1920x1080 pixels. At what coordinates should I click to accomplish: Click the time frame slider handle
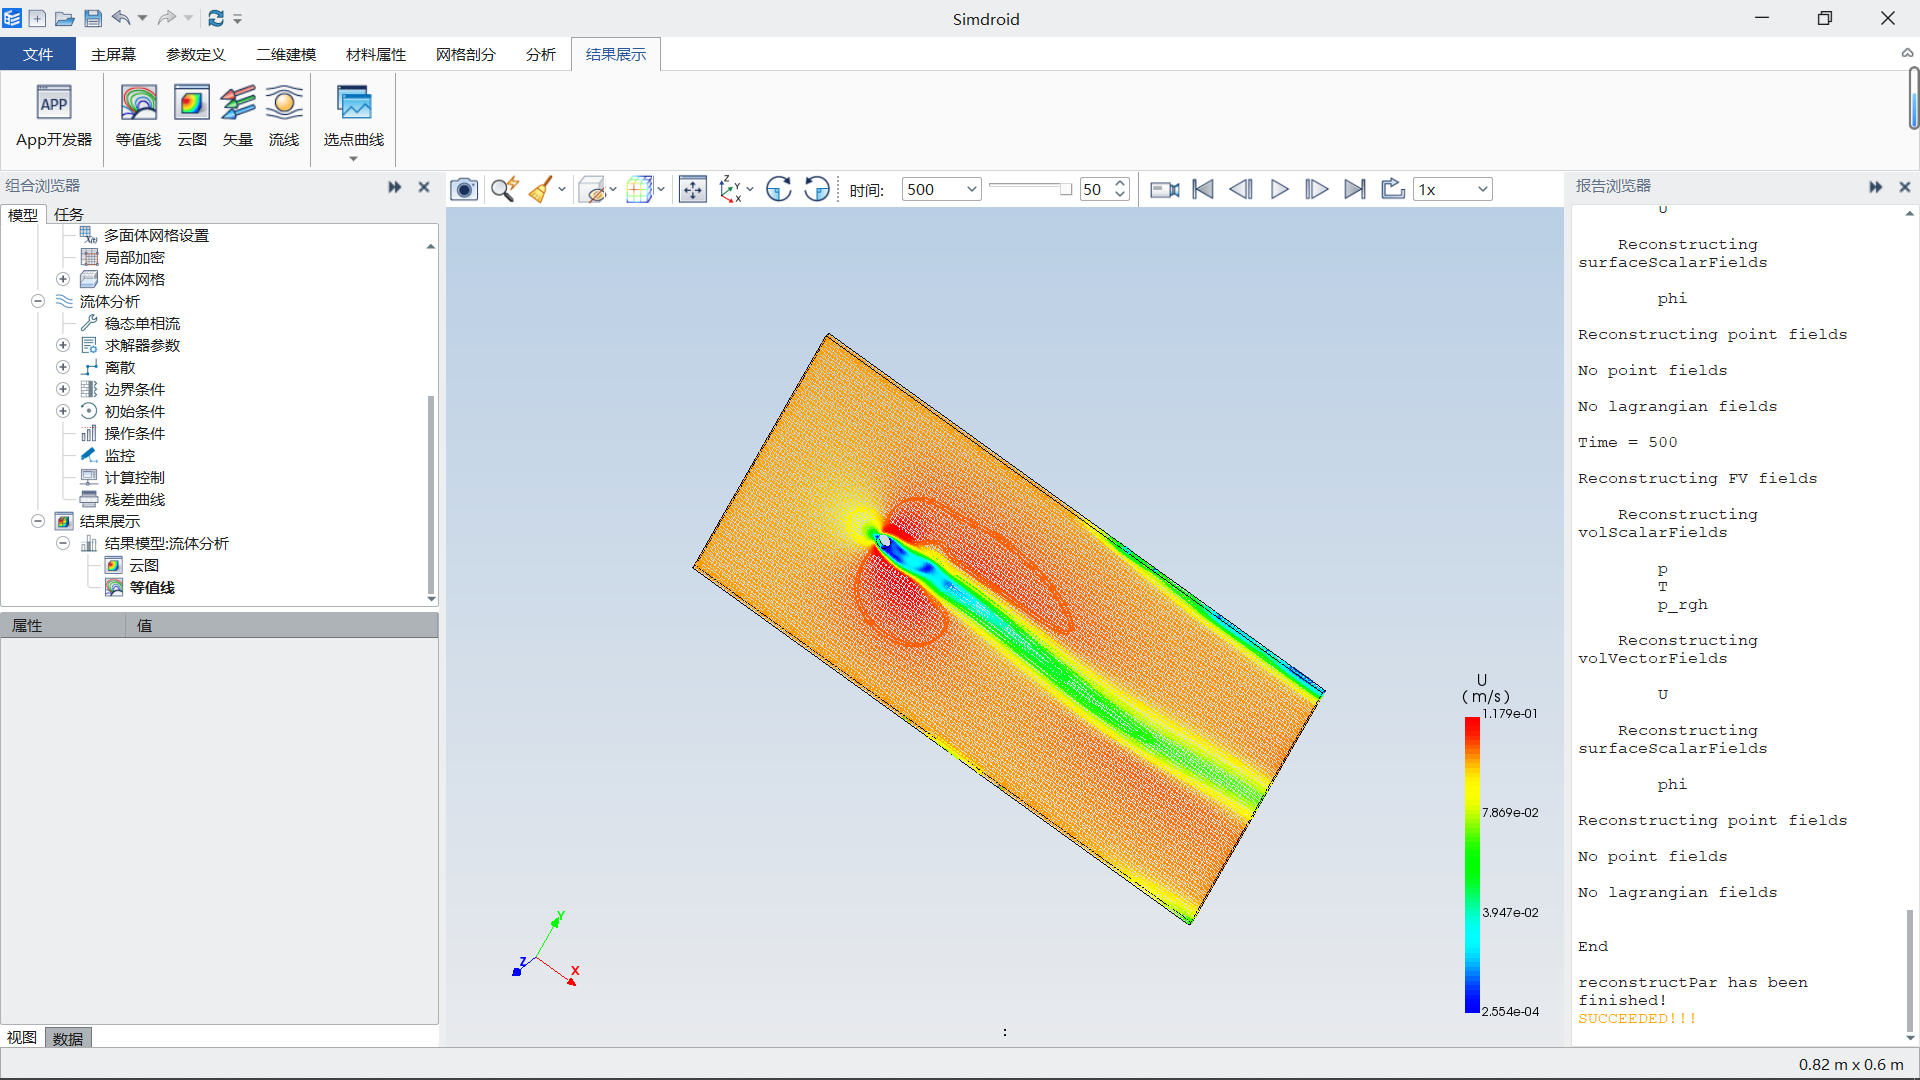1066,189
